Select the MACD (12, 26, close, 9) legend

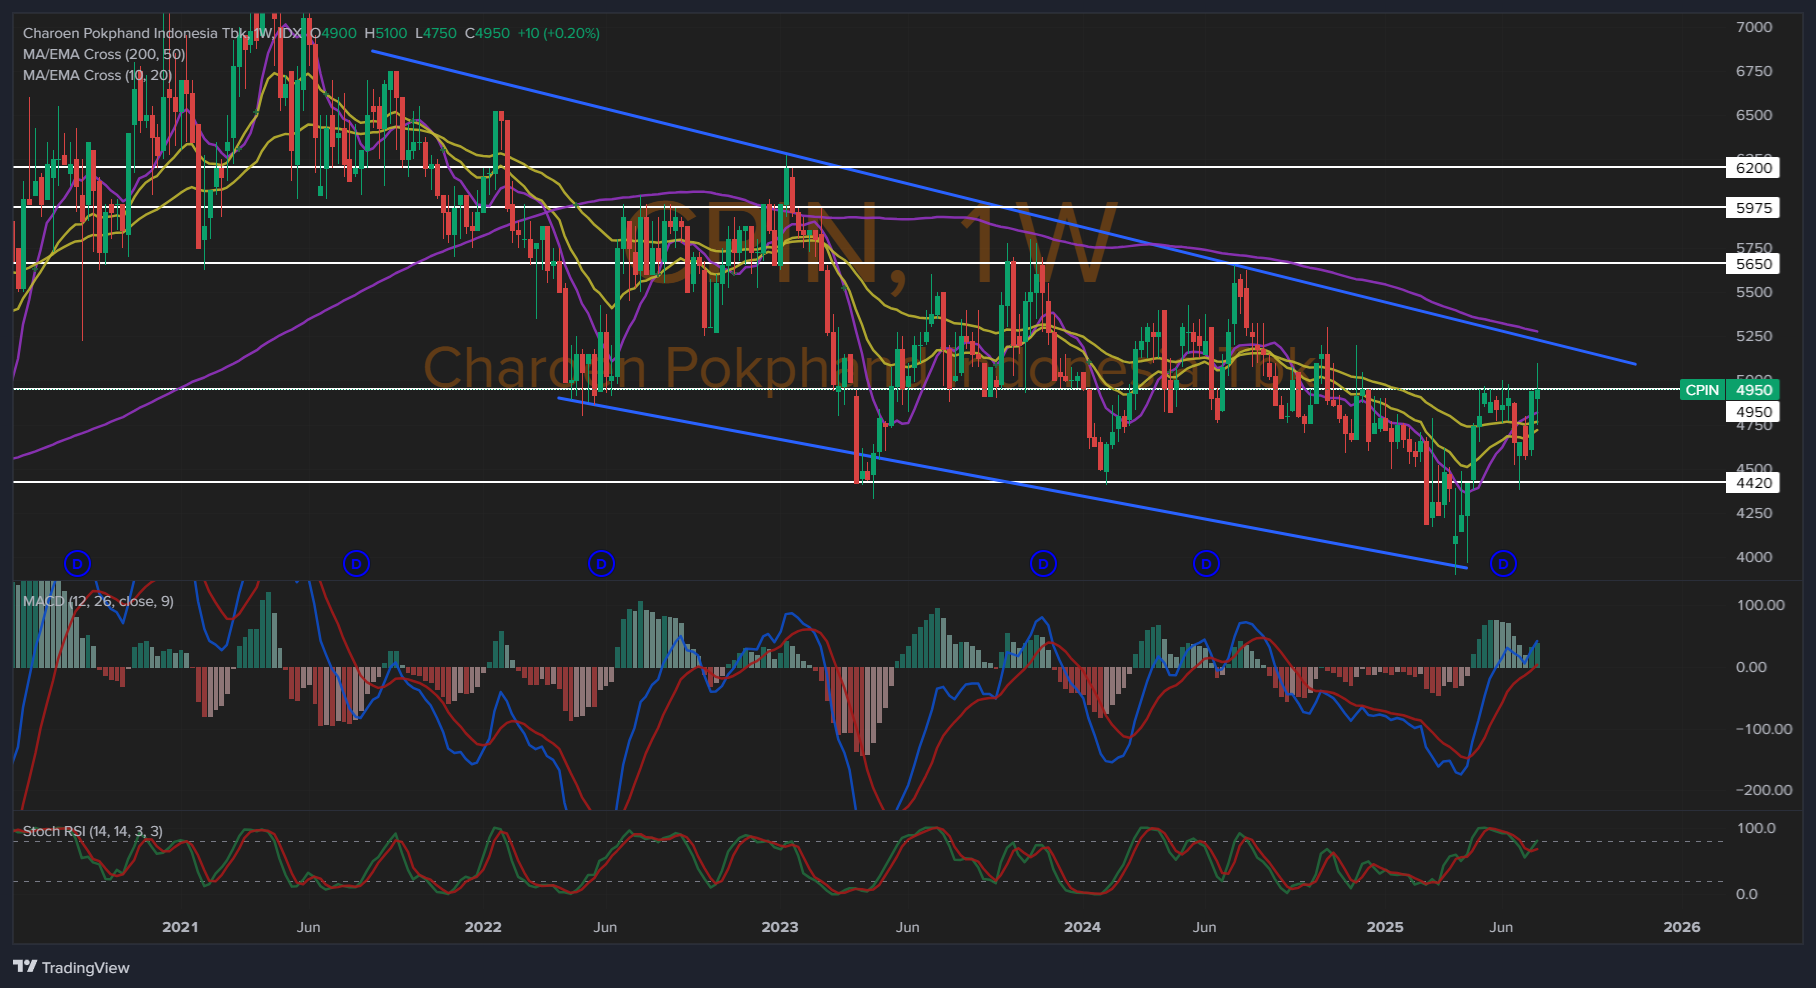click(x=98, y=601)
